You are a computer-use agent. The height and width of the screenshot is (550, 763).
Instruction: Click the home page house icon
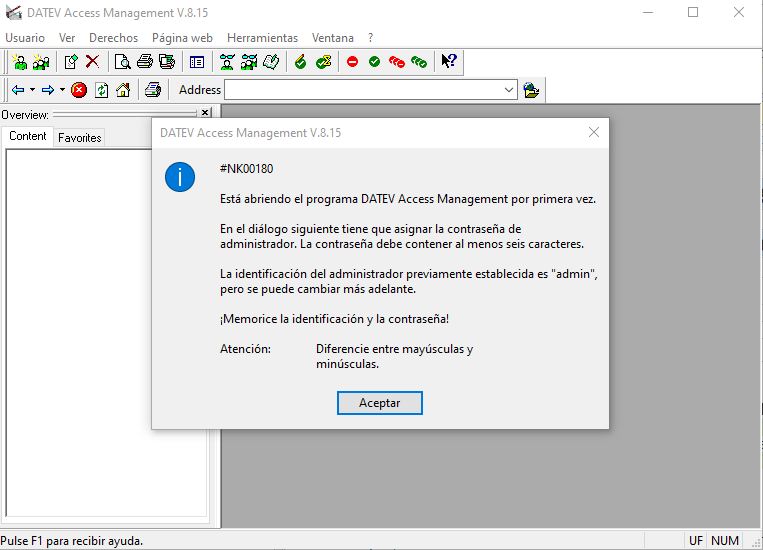[123, 90]
